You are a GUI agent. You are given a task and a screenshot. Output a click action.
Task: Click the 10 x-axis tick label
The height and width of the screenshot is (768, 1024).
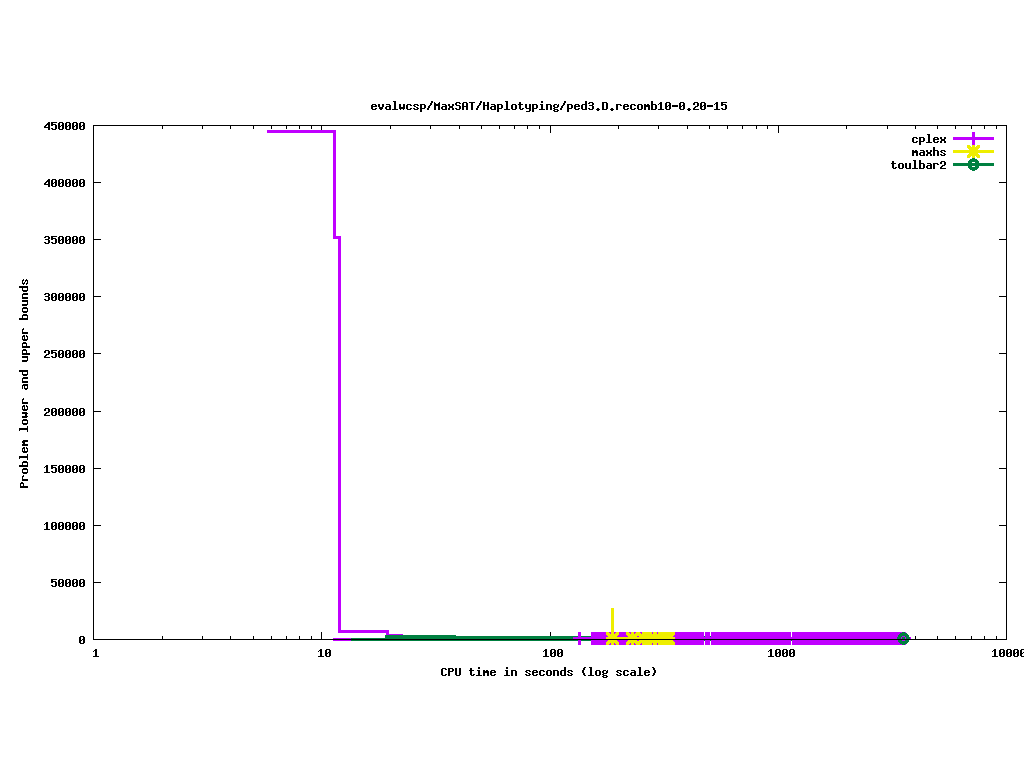(x=324, y=654)
